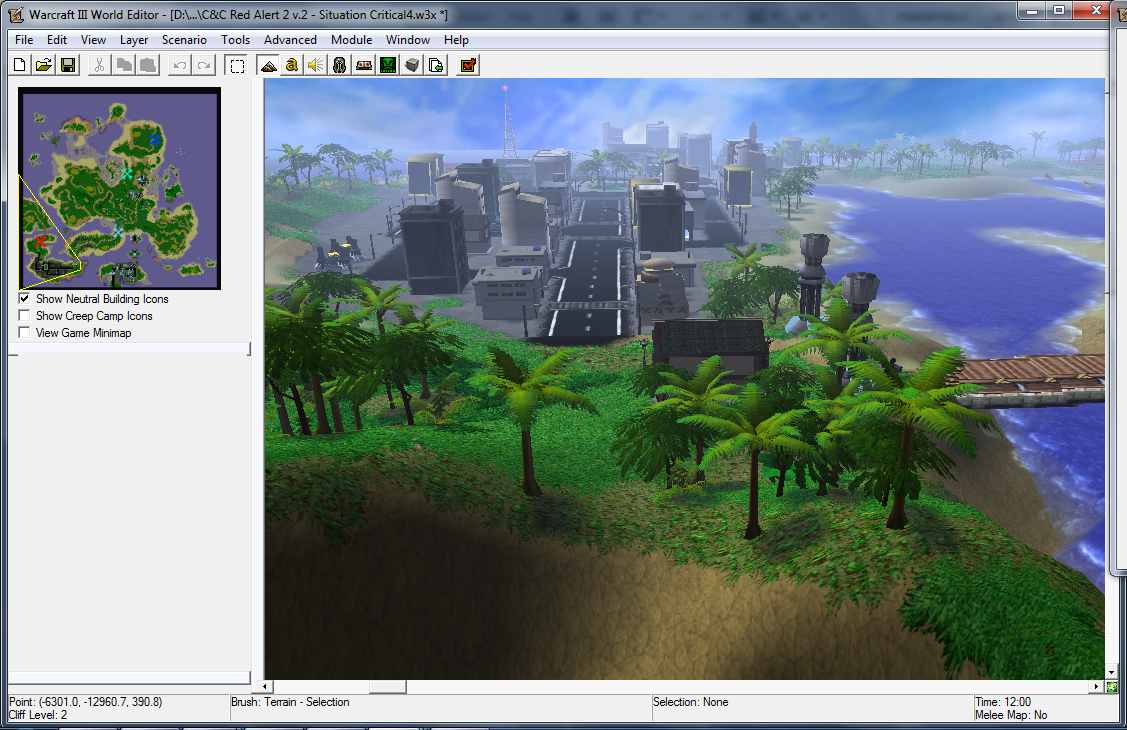
Task: Click the vertical scrollbar down arrow
Action: pyautogui.click(x=1111, y=673)
